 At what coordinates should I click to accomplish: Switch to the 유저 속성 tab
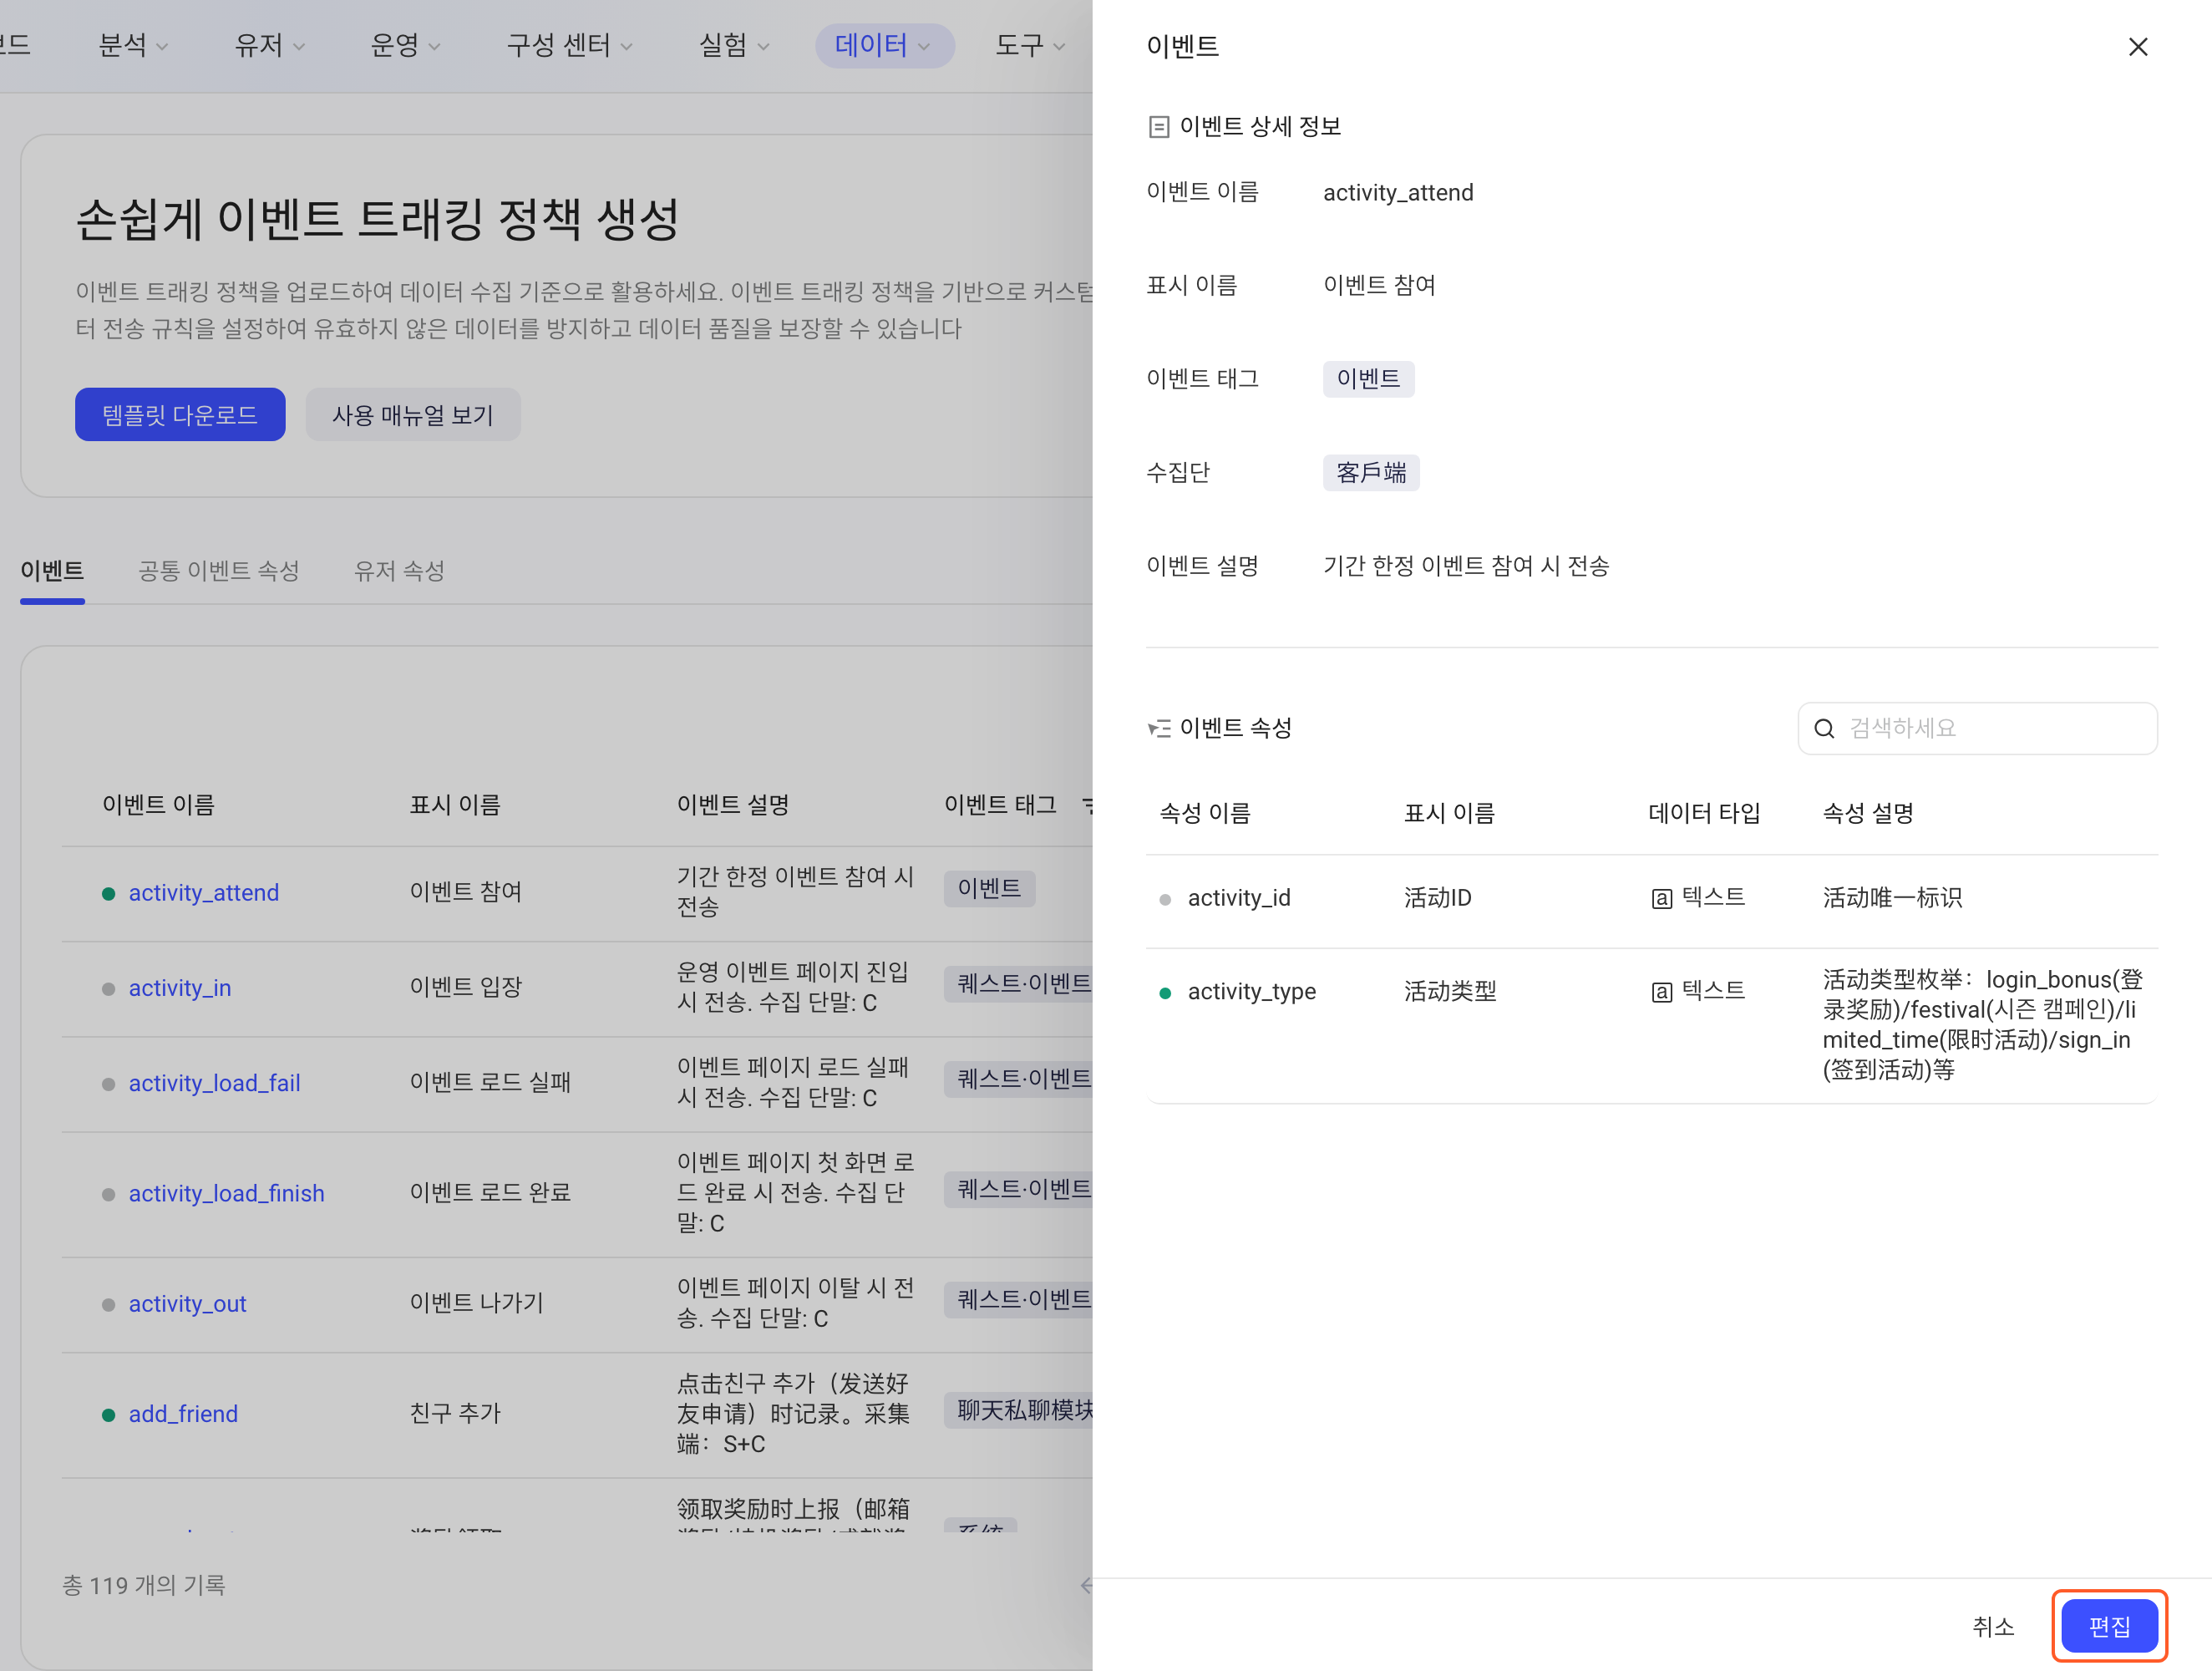pos(399,571)
